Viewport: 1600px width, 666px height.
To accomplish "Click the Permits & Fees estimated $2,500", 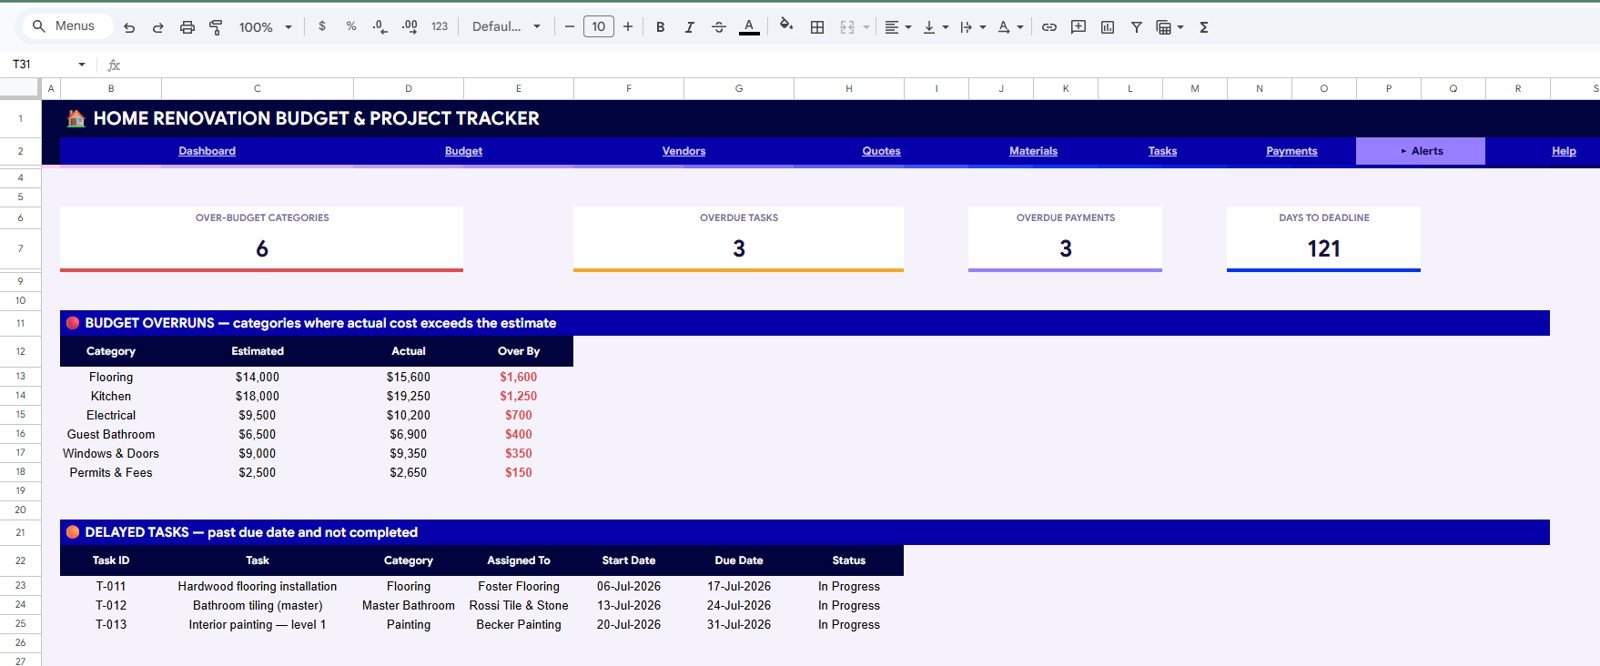I will click(x=257, y=472).
